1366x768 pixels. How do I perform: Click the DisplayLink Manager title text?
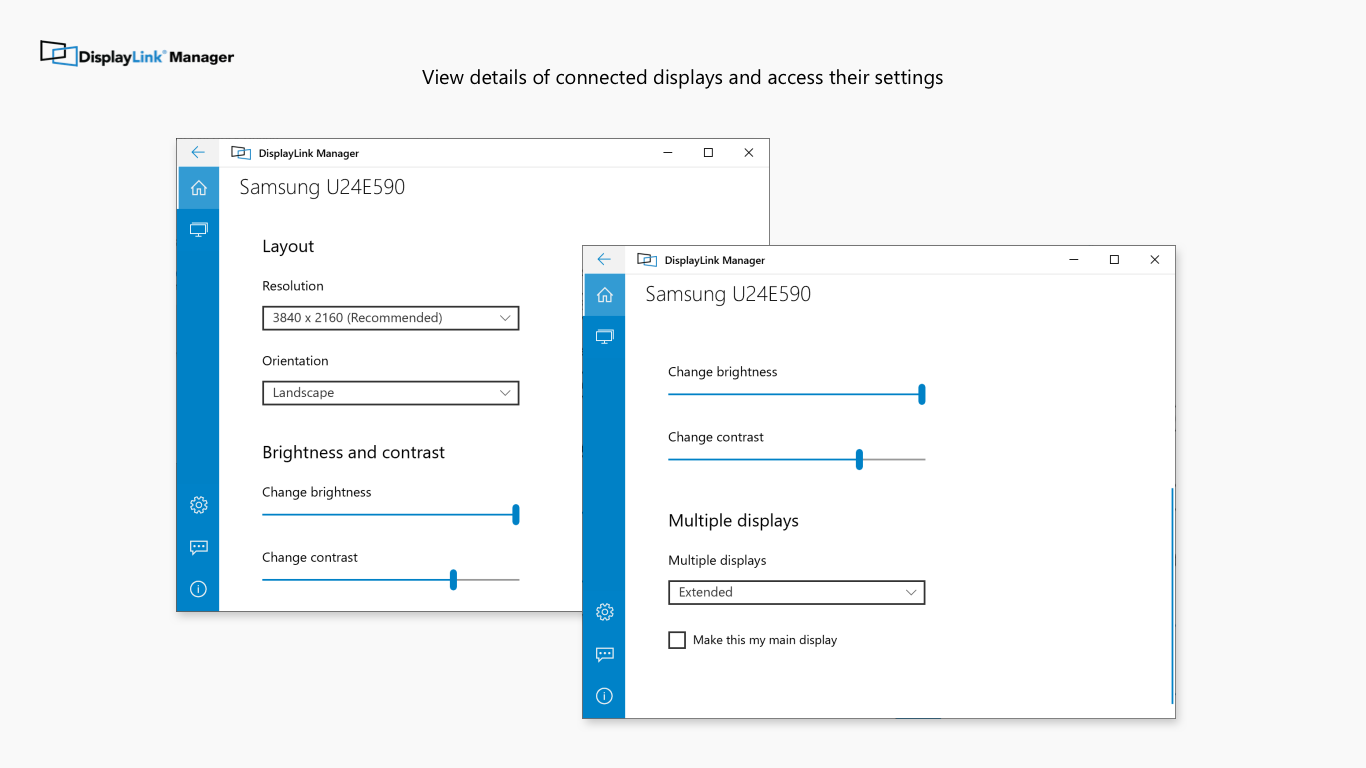(713, 260)
